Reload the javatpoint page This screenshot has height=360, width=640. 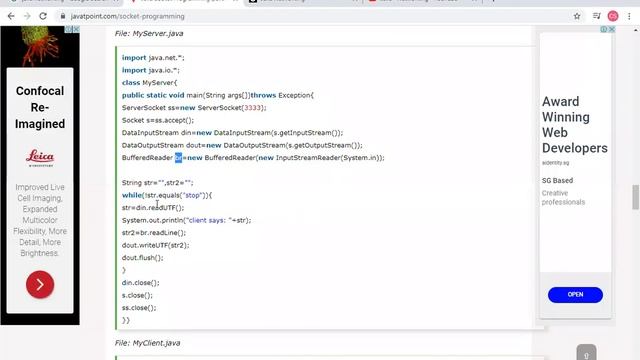(43, 16)
